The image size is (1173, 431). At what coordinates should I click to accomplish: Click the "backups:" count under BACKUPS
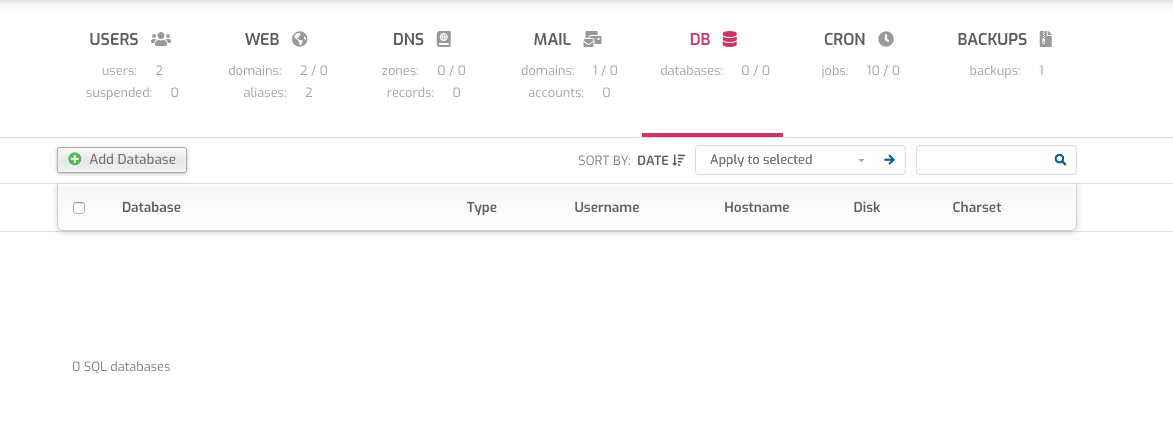pyautogui.click(x=1006, y=71)
